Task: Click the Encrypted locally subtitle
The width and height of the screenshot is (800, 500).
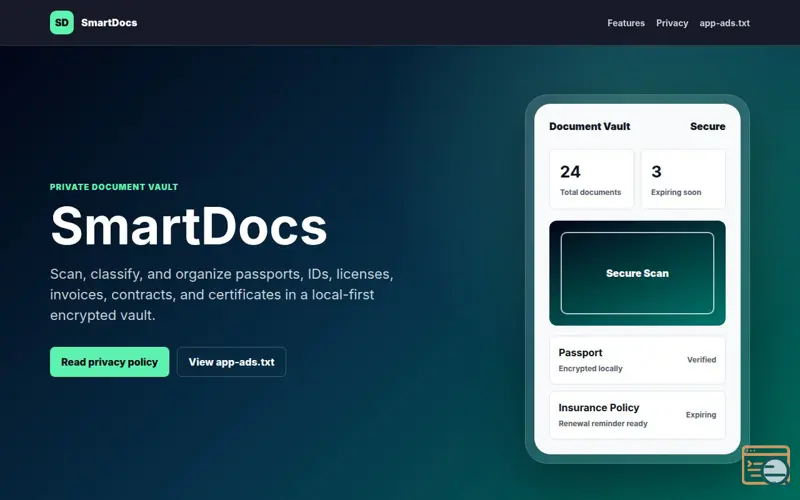Action: [x=590, y=368]
